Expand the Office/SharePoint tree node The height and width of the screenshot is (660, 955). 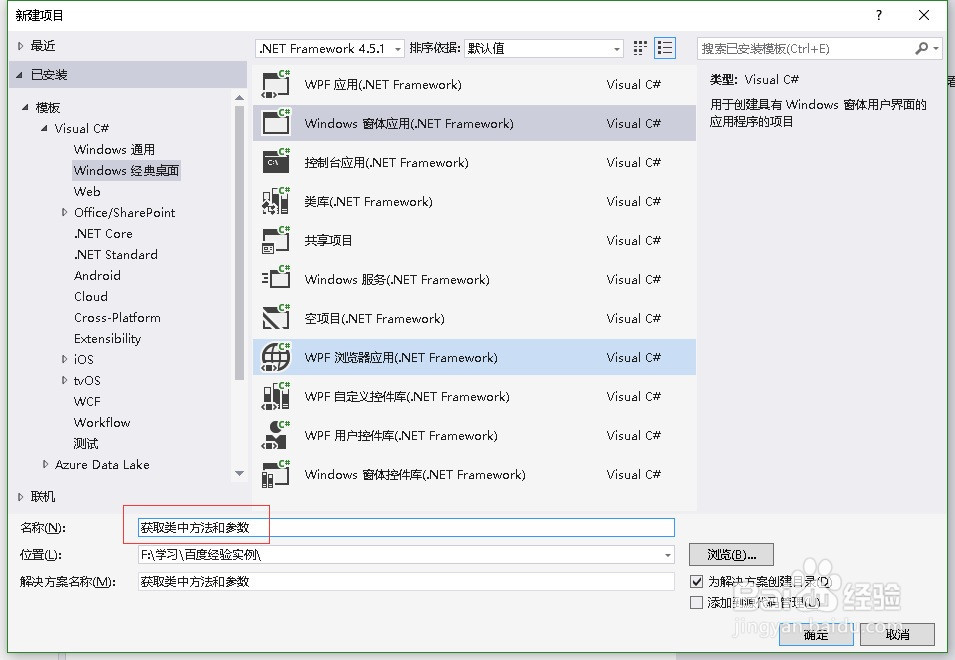pyautogui.click(x=63, y=212)
